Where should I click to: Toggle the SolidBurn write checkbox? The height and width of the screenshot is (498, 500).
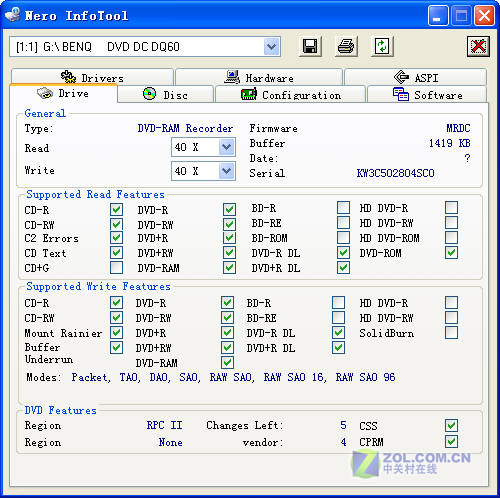point(451,332)
